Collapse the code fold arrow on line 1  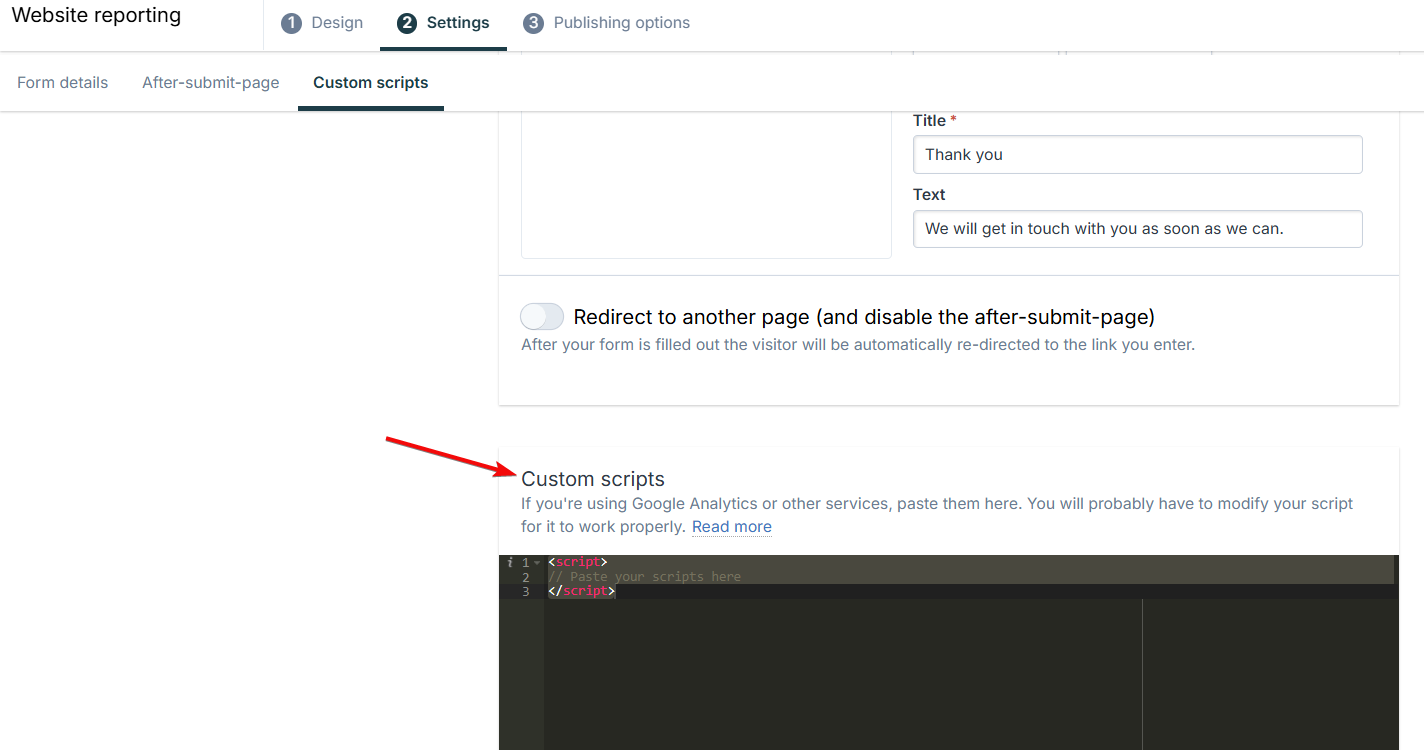537,563
